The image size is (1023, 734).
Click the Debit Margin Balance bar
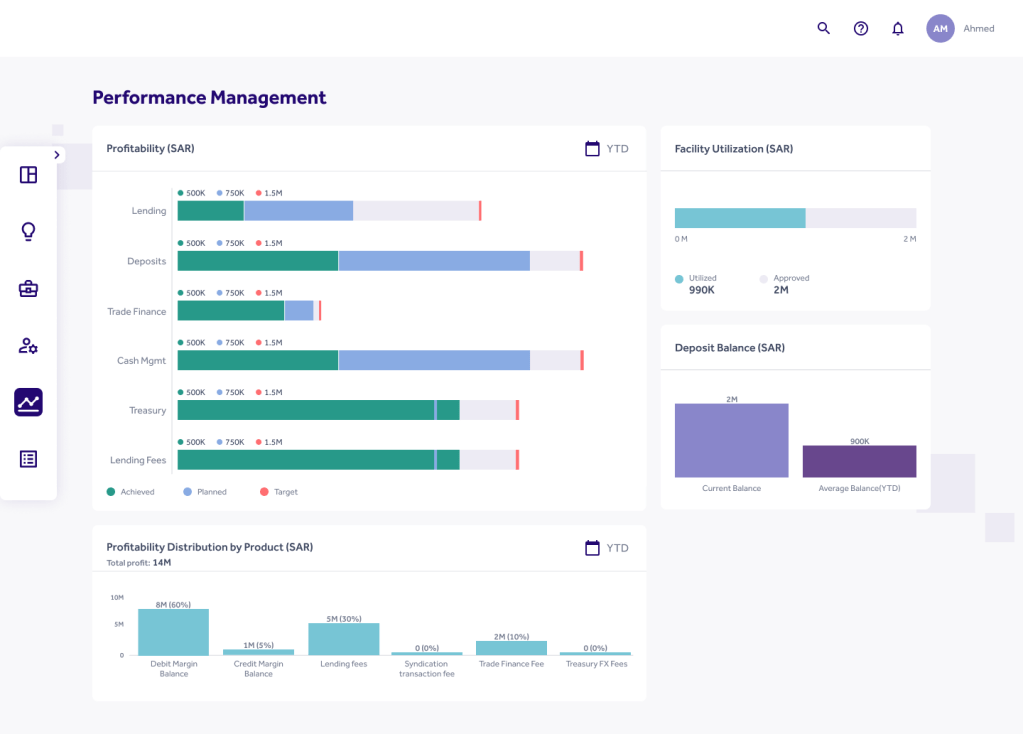(x=173, y=631)
